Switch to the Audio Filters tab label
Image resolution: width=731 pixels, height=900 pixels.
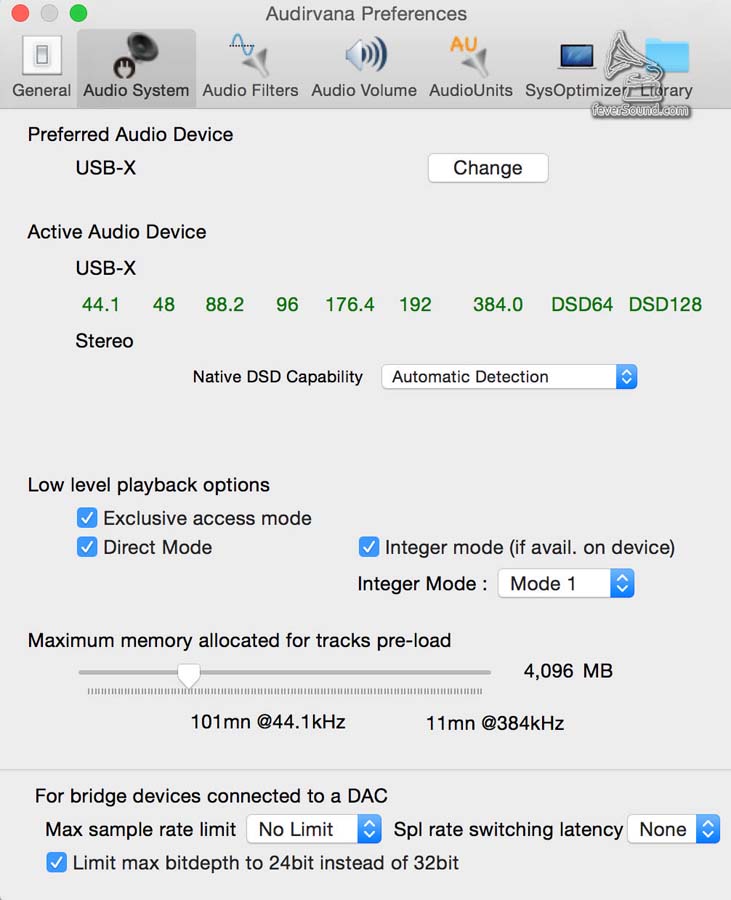click(x=250, y=90)
